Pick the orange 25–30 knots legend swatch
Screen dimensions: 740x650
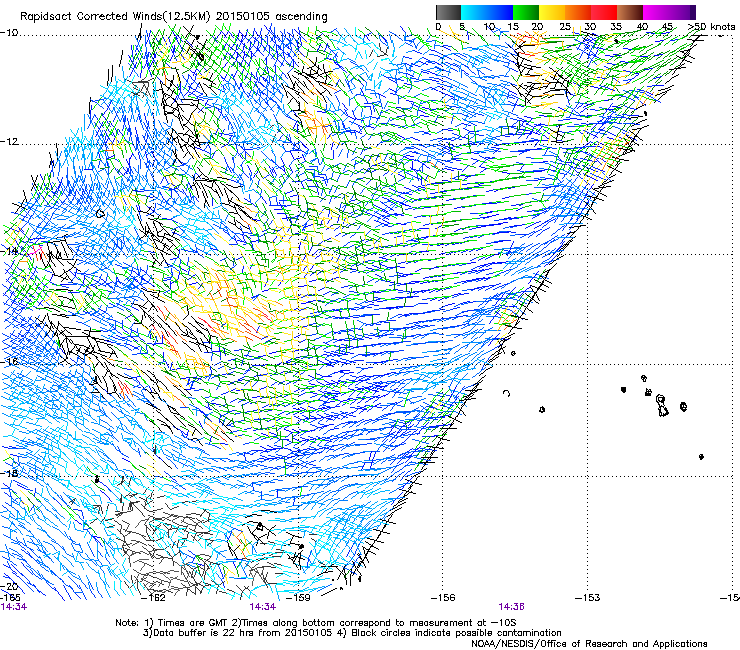578,12
